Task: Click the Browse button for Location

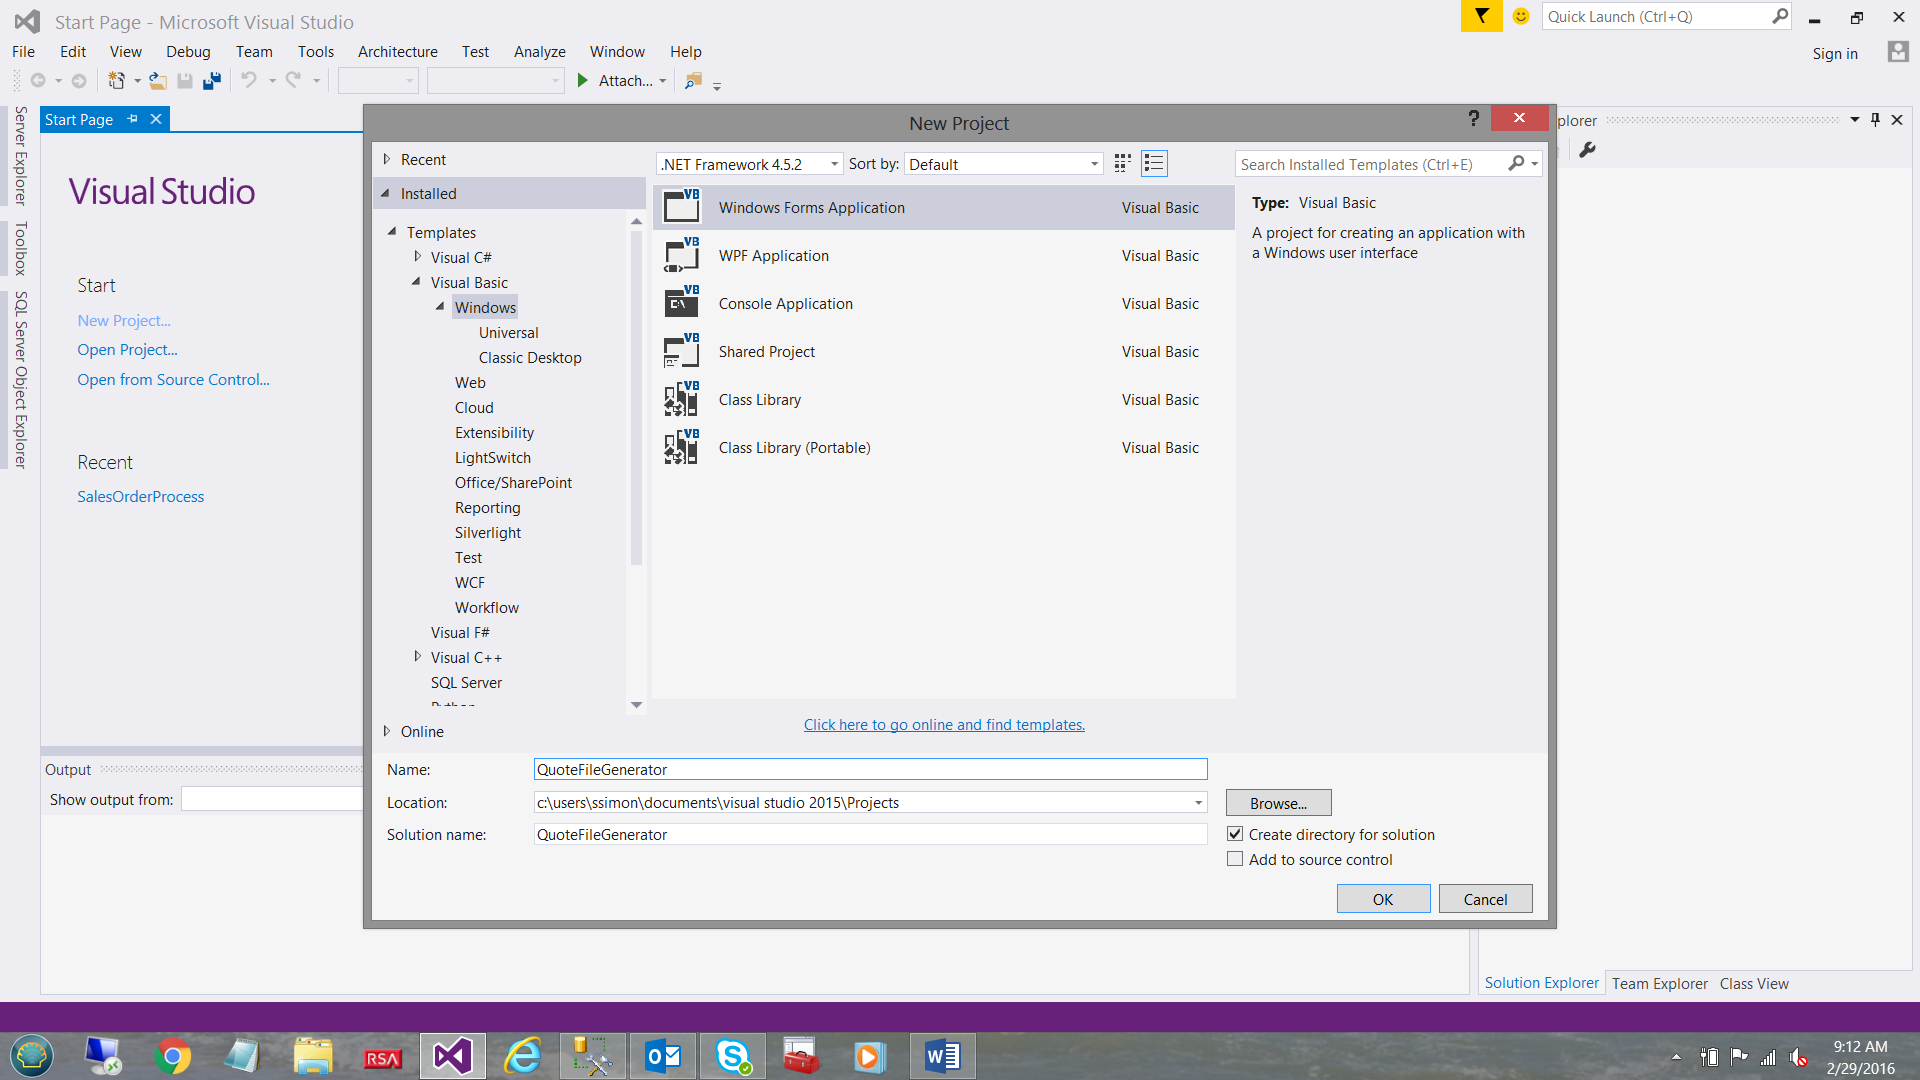Action: [x=1277, y=802]
